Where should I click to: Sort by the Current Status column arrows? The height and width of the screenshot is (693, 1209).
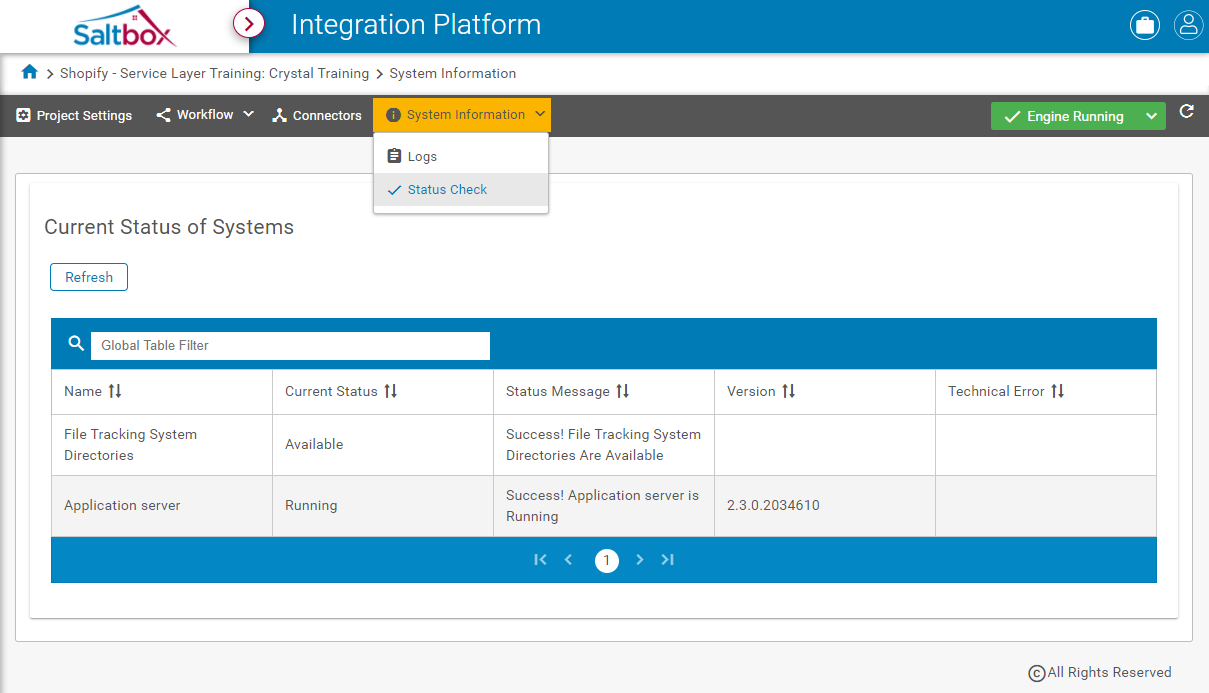point(391,391)
